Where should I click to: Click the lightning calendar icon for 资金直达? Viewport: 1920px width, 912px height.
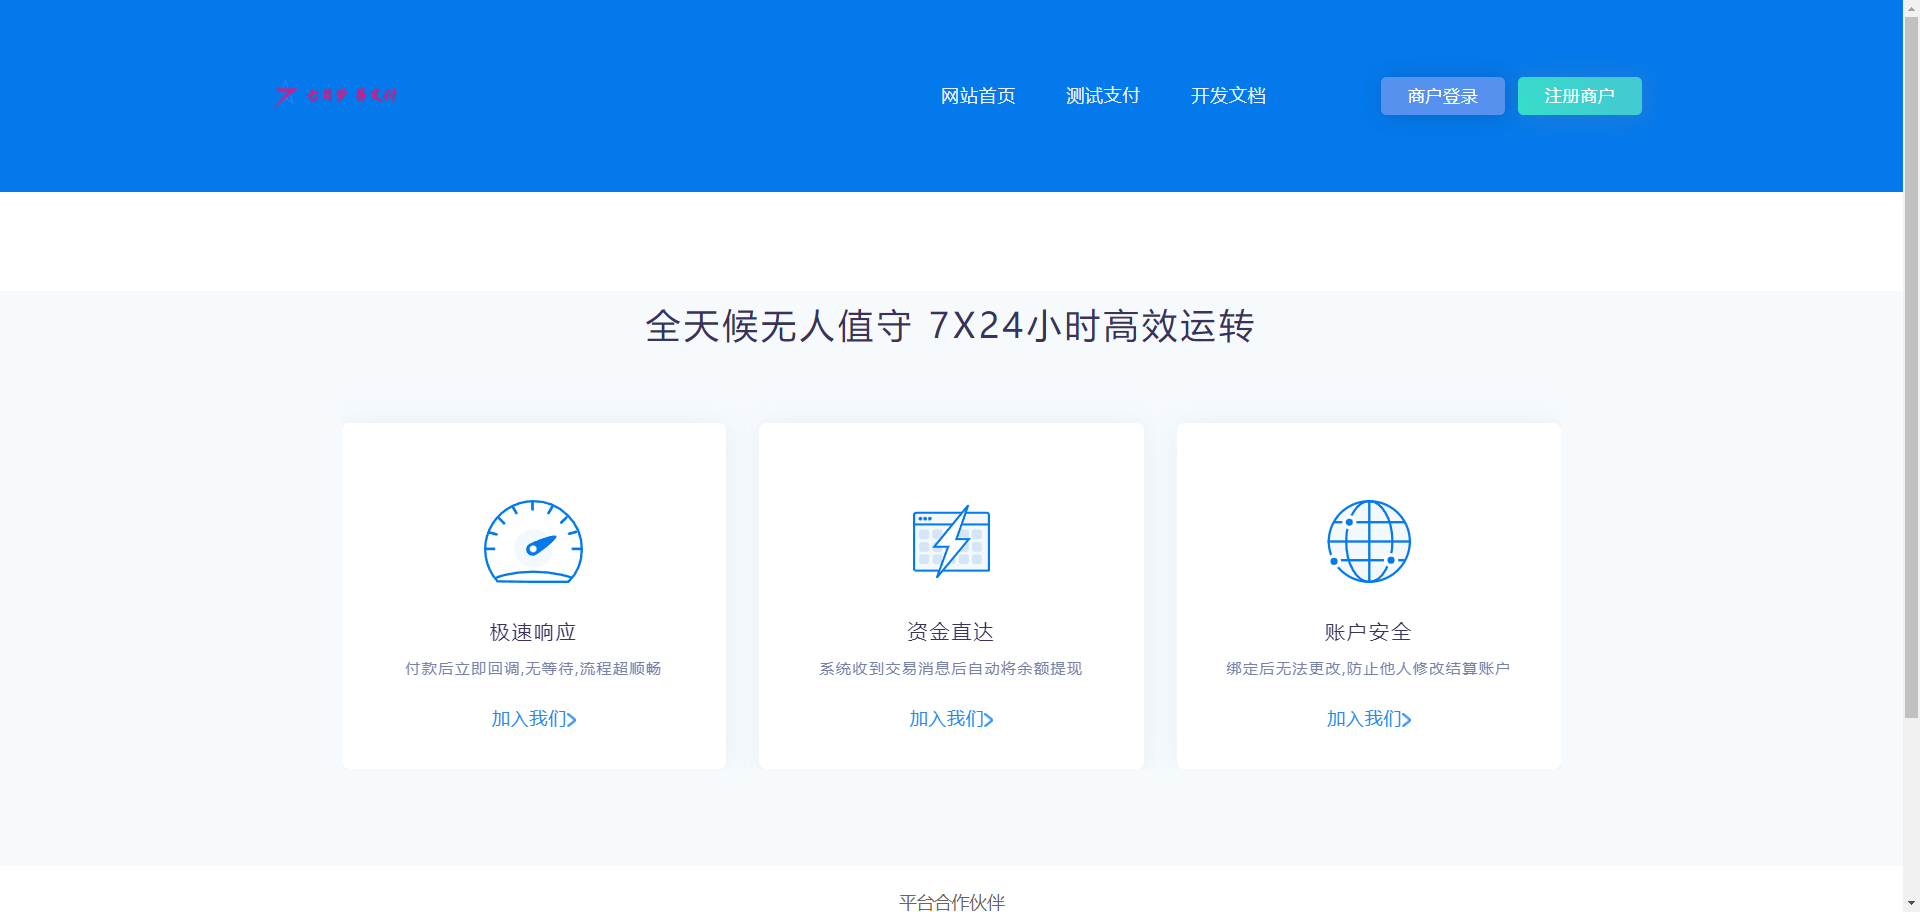(951, 541)
